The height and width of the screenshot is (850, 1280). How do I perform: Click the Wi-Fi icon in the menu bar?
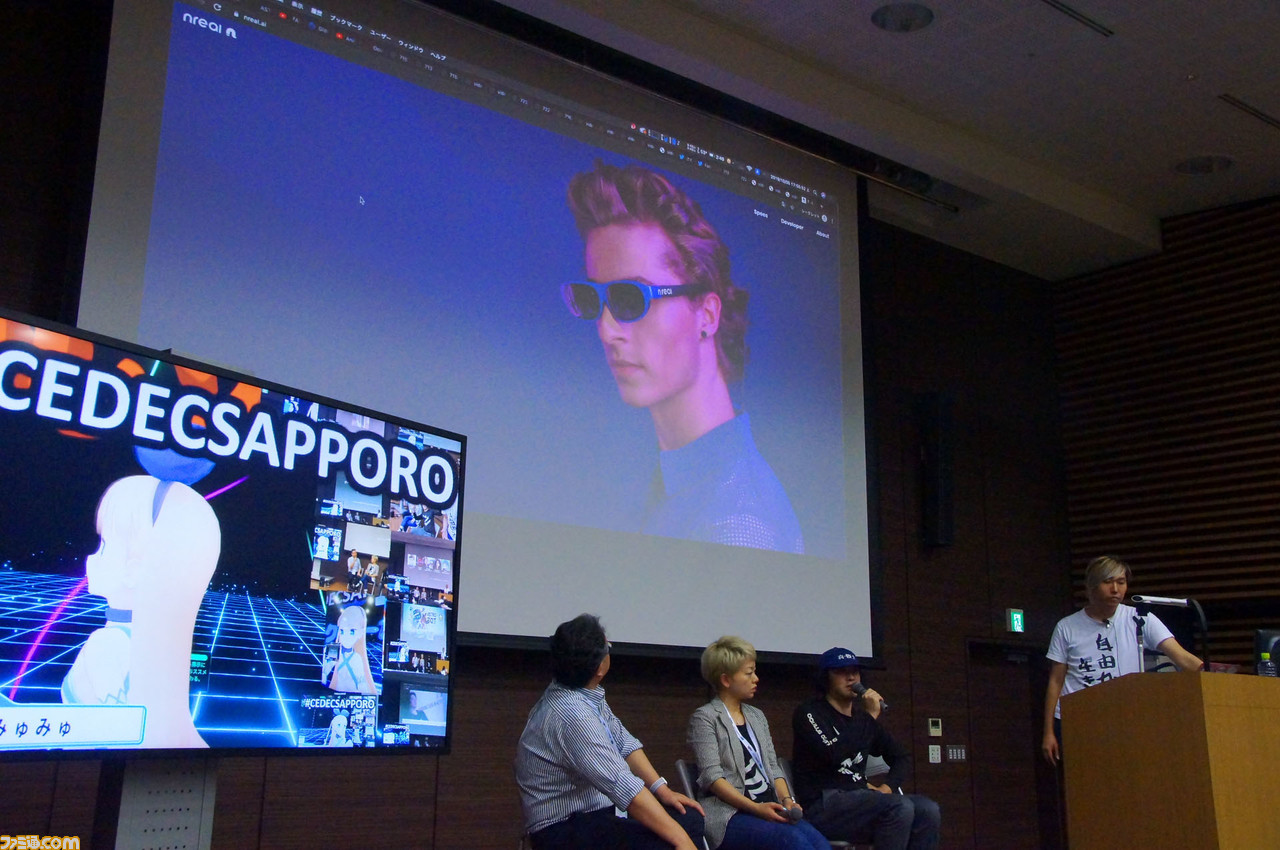pyautogui.click(x=749, y=168)
